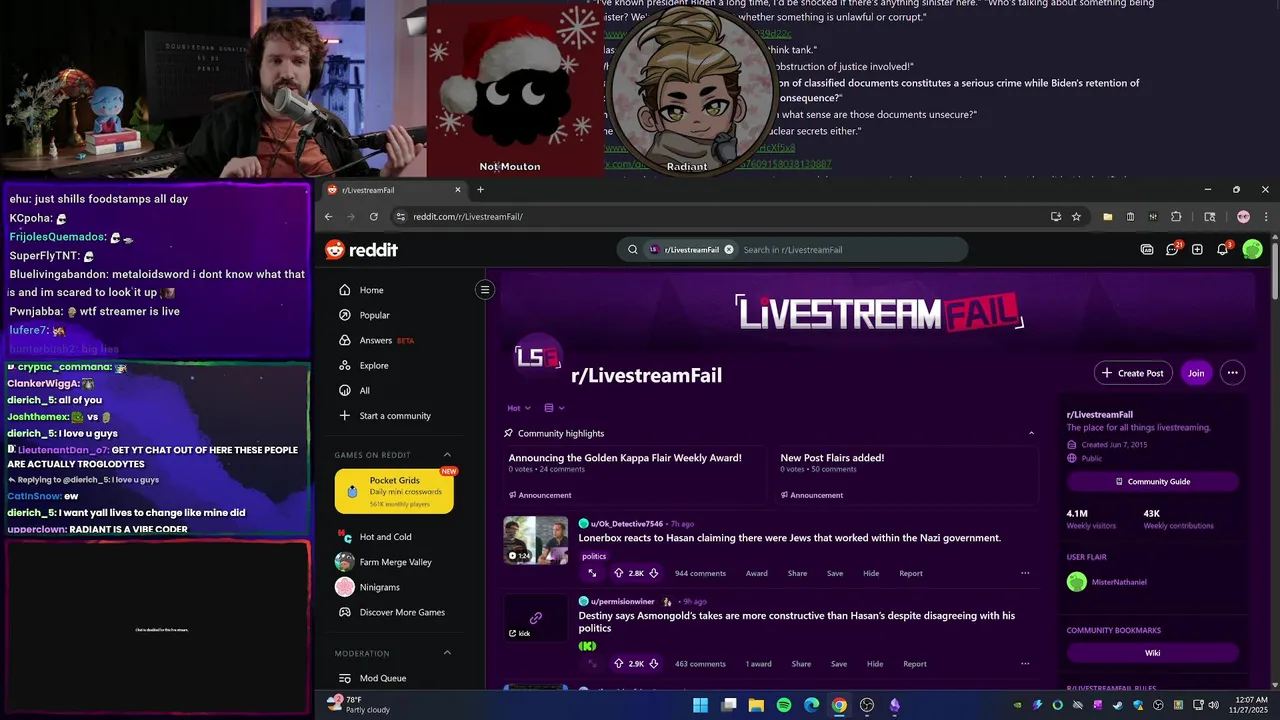Click the Reddit advertise icon
1280x720 pixels.
1147,250
